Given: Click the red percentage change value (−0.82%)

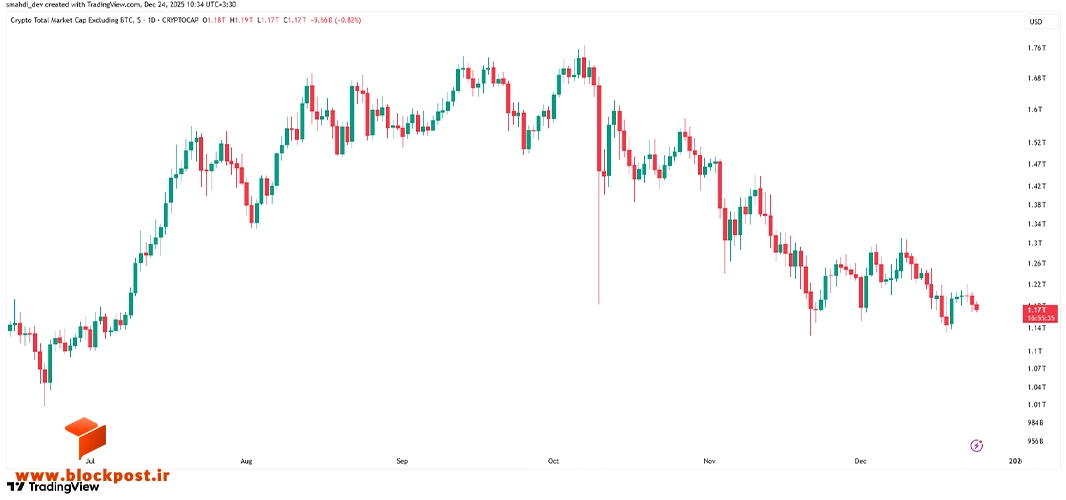Looking at the screenshot, I should 346,21.
